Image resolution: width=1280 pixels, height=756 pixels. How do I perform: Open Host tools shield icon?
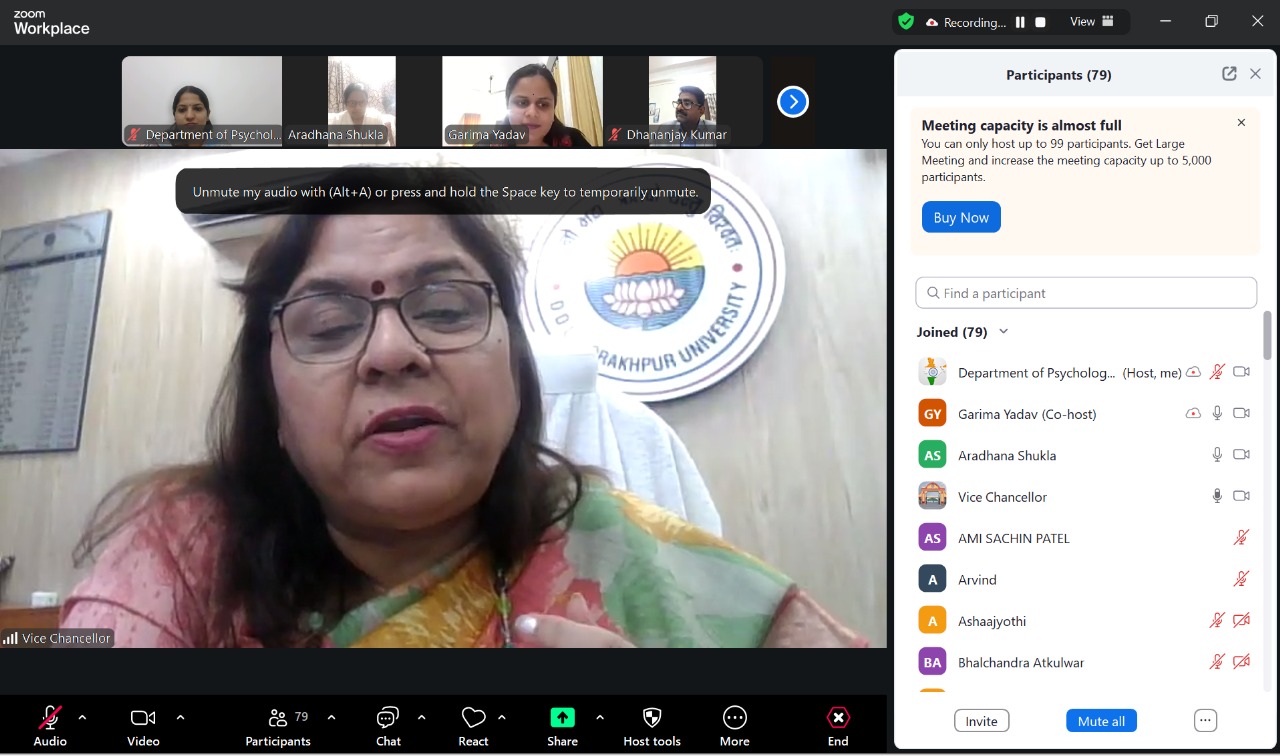click(x=652, y=718)
